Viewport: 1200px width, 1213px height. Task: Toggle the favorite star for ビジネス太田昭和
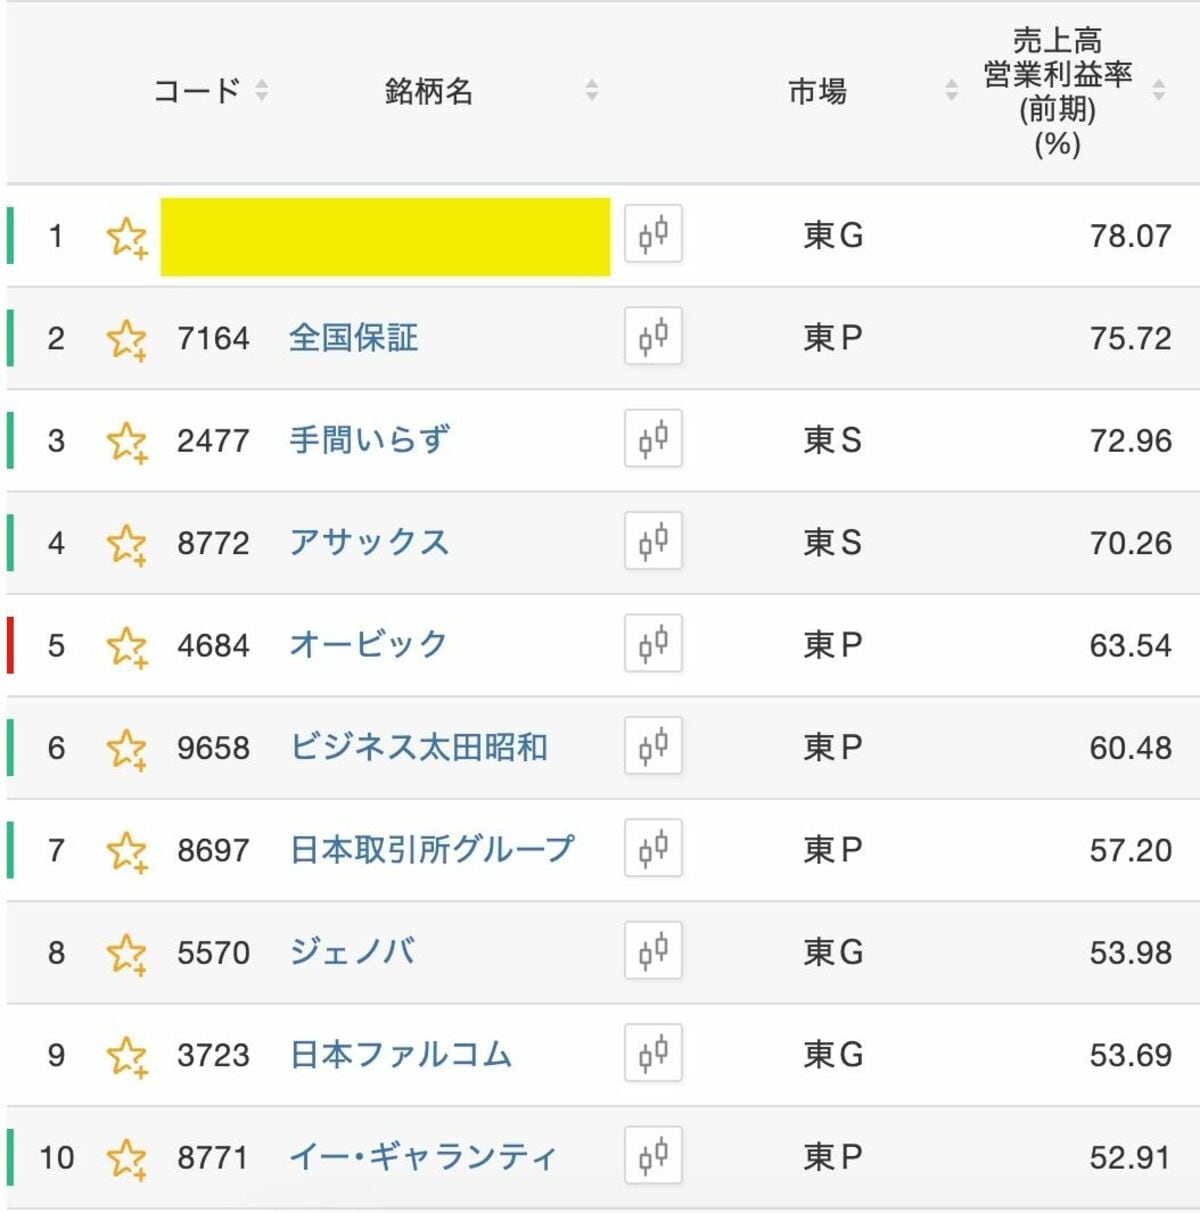pos(127,746)
